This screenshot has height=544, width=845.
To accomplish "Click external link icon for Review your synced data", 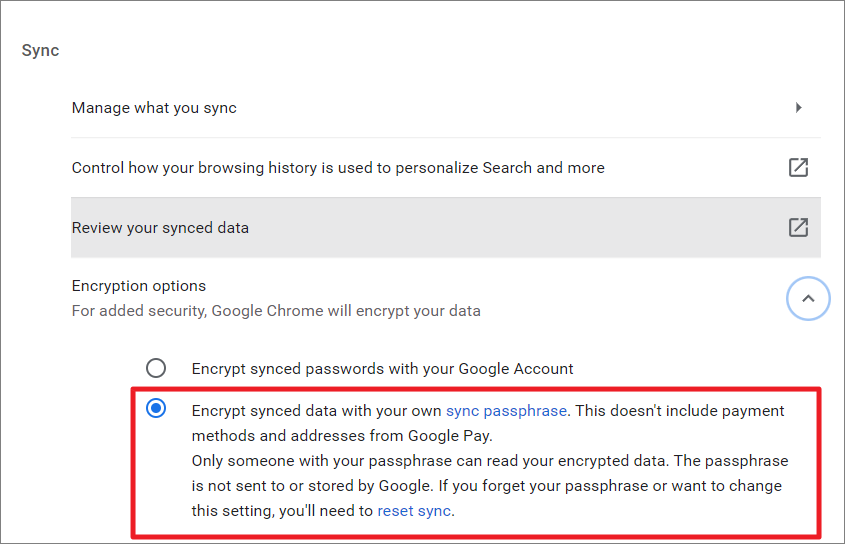I will pos(798,228).
